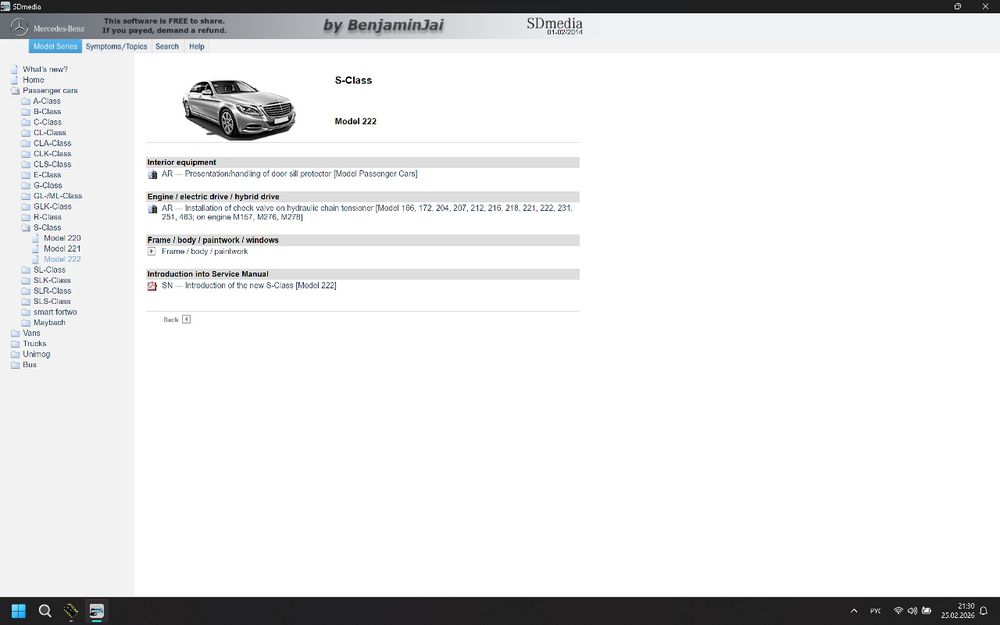This screenshot has width=1000, height=625.
Task: Click document icon beside chain tensioner entry
Action: point(152,209)
